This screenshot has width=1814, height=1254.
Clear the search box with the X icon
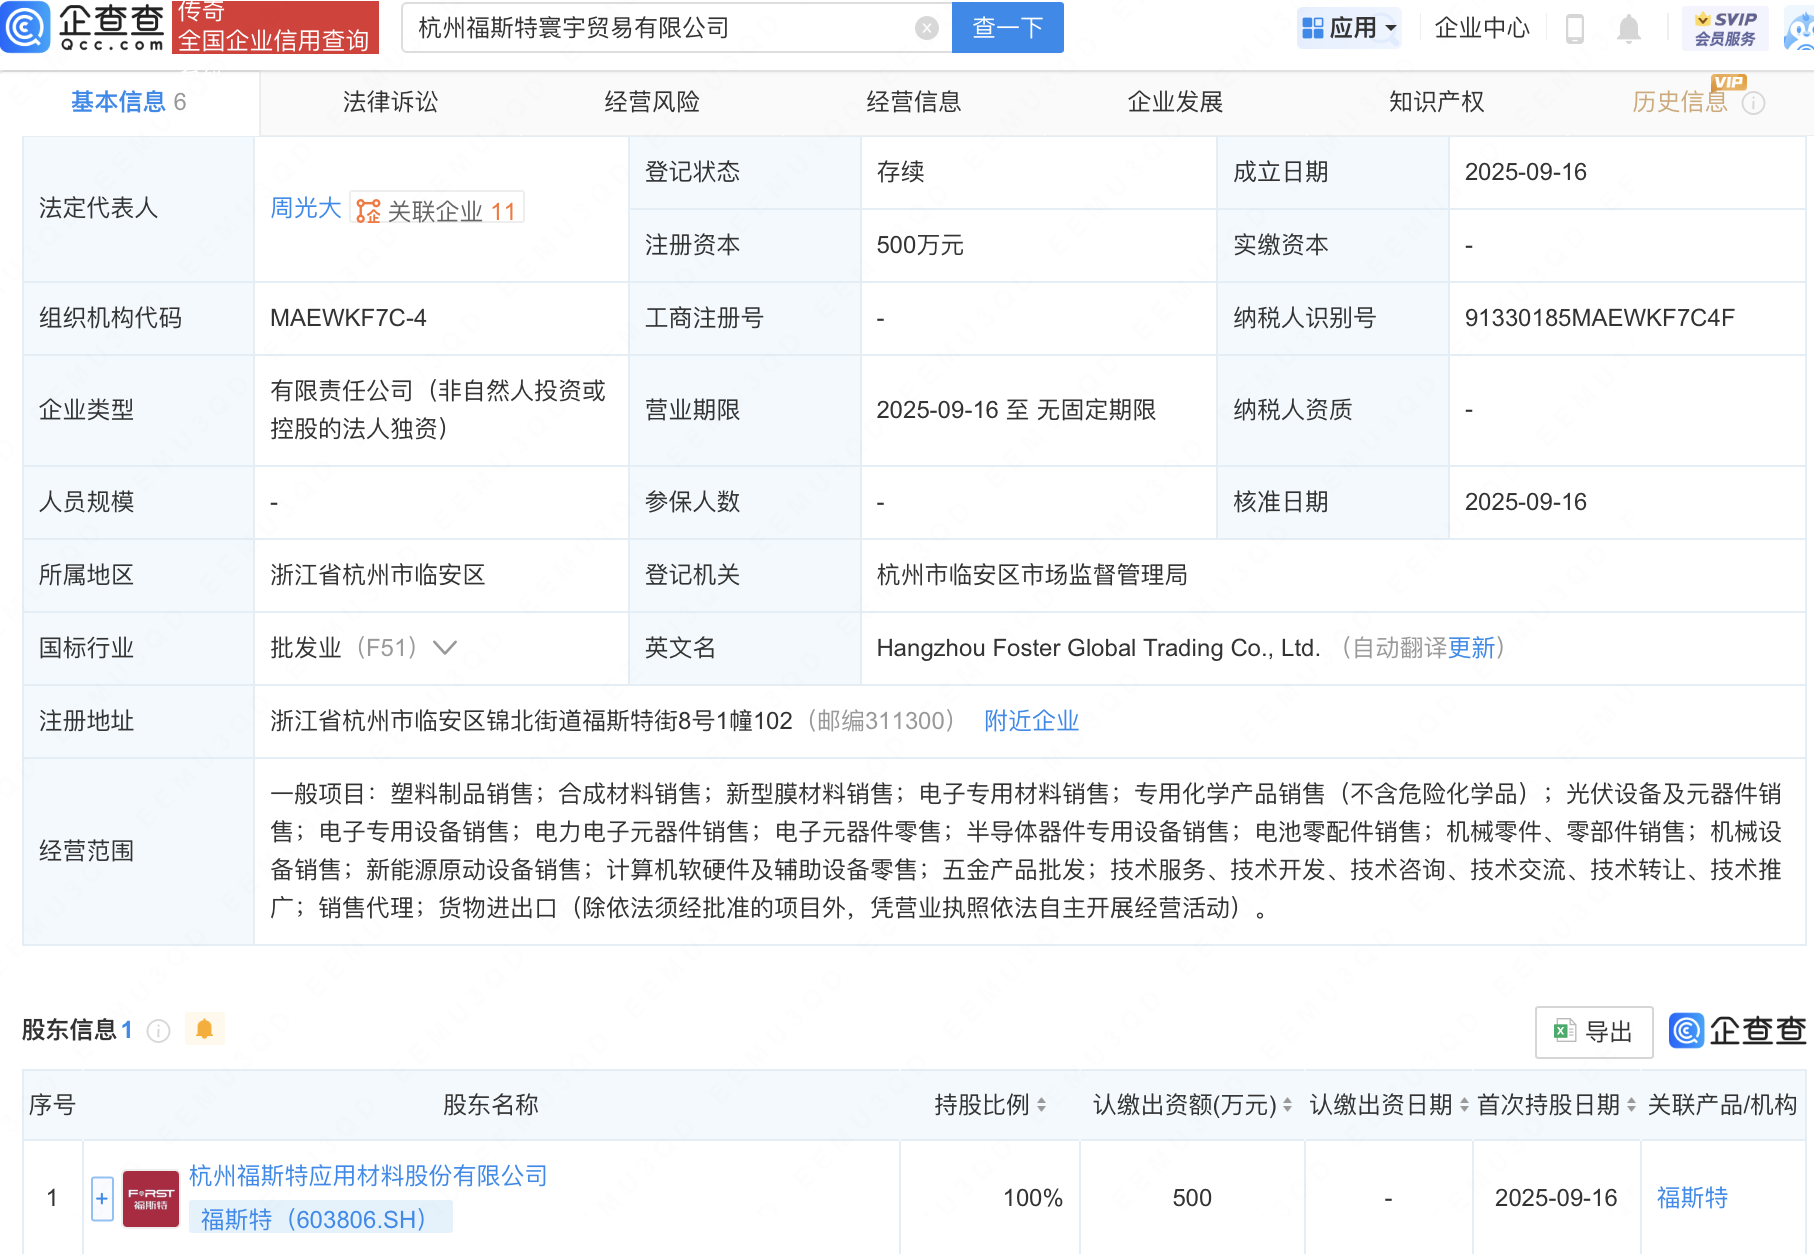click(x=927, y=28)
